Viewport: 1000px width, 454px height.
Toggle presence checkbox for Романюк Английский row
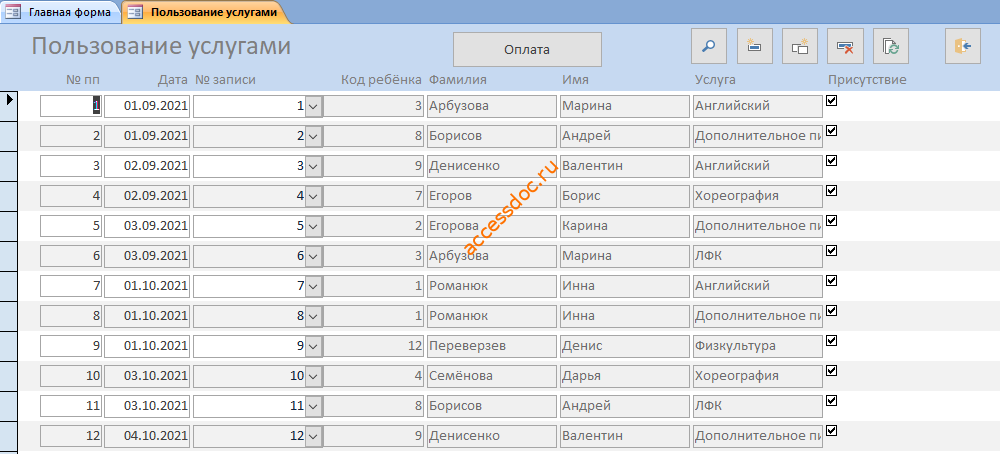(831, 281)
